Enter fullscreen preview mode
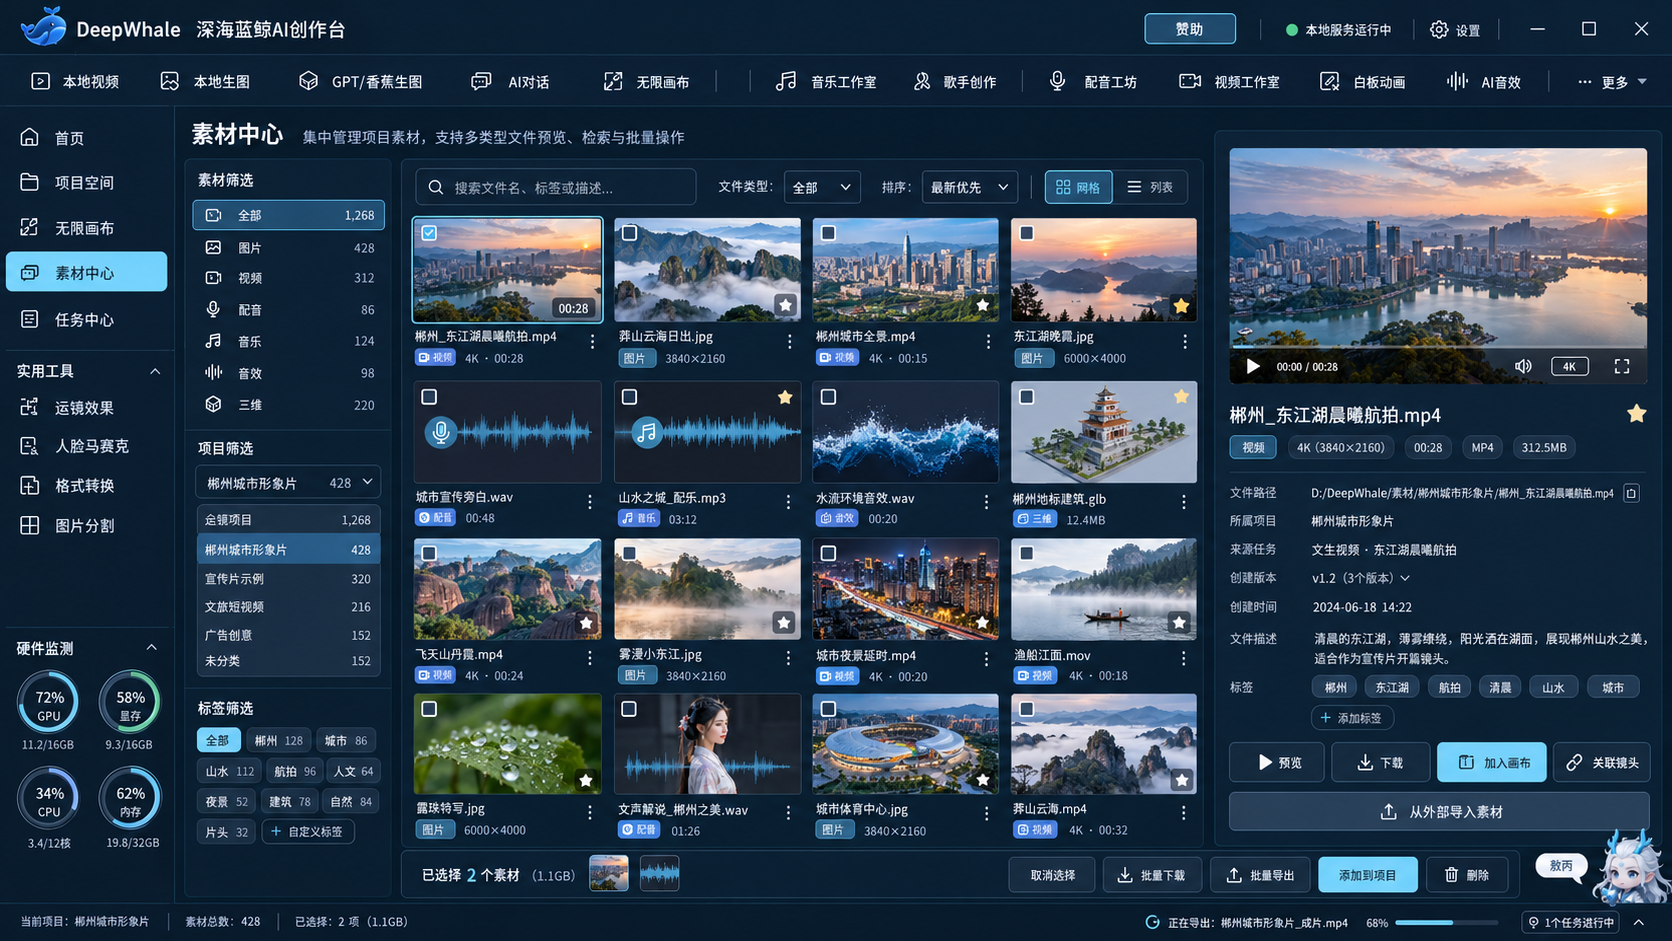This screenshot has width=1672, height=941. (1622, 366)
